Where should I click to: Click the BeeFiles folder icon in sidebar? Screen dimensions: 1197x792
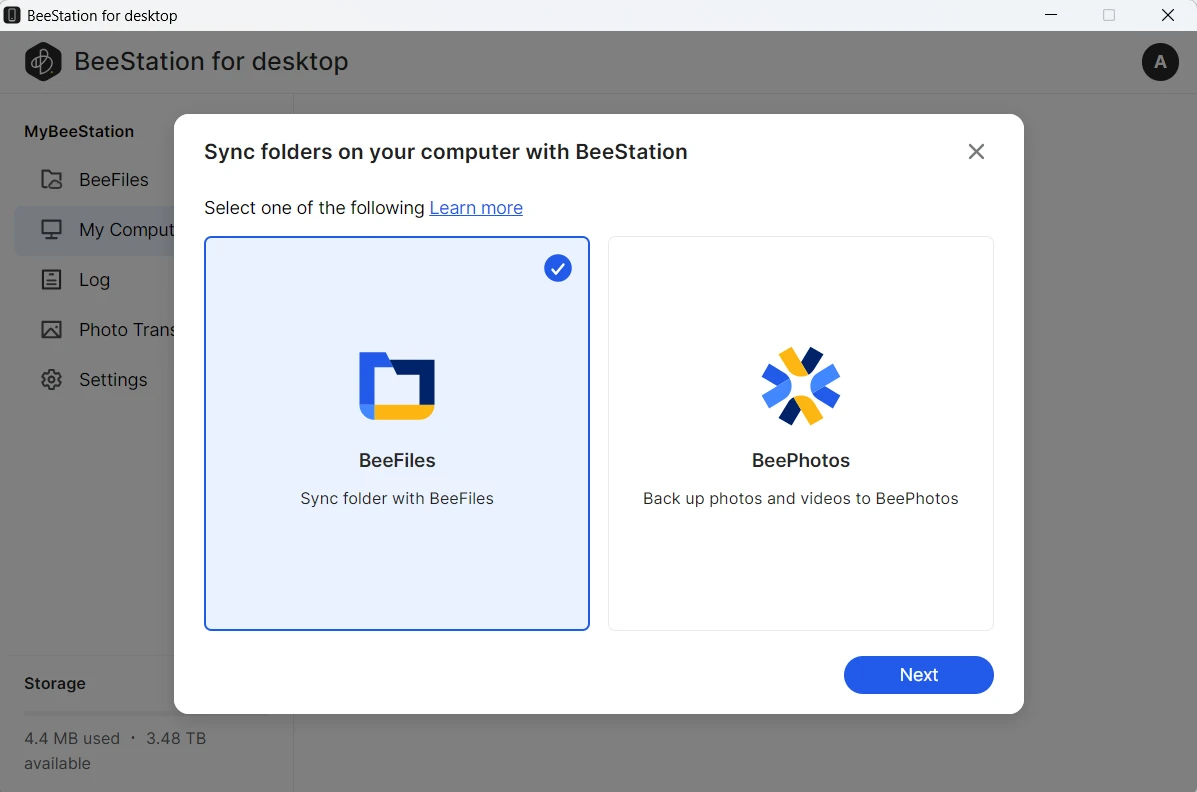[x=51, y=180]
